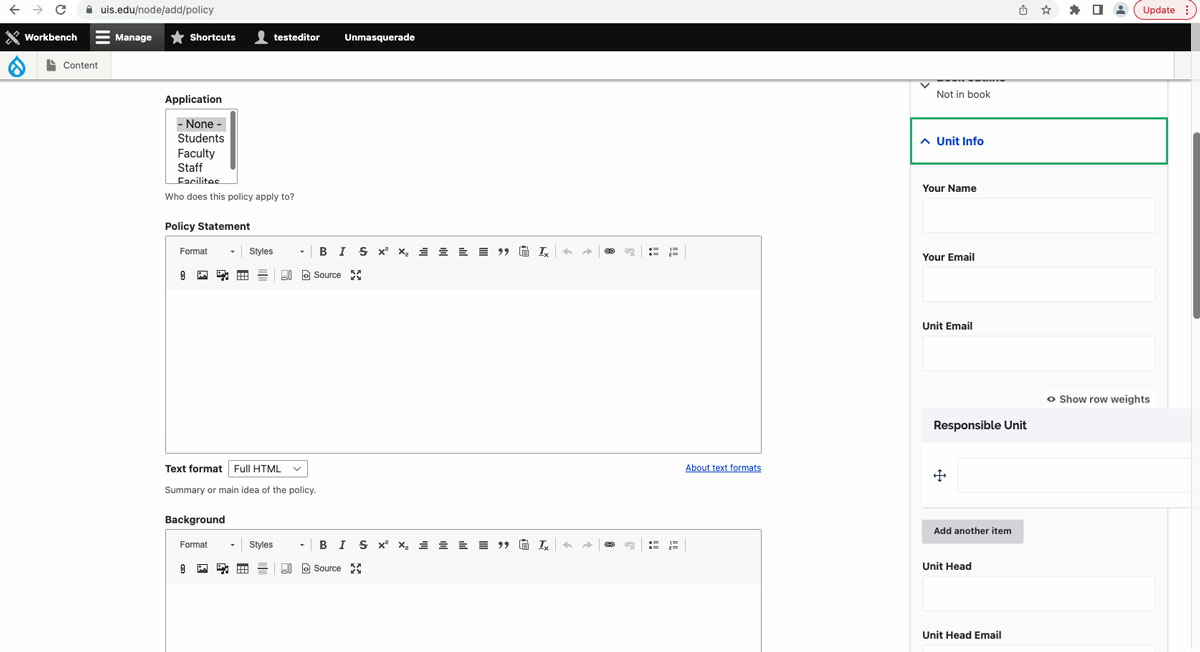Image resolution: width=1200 pixels, height=652 pixels.
Task: Focus the Your Email field
Action: coord(1039,284)
